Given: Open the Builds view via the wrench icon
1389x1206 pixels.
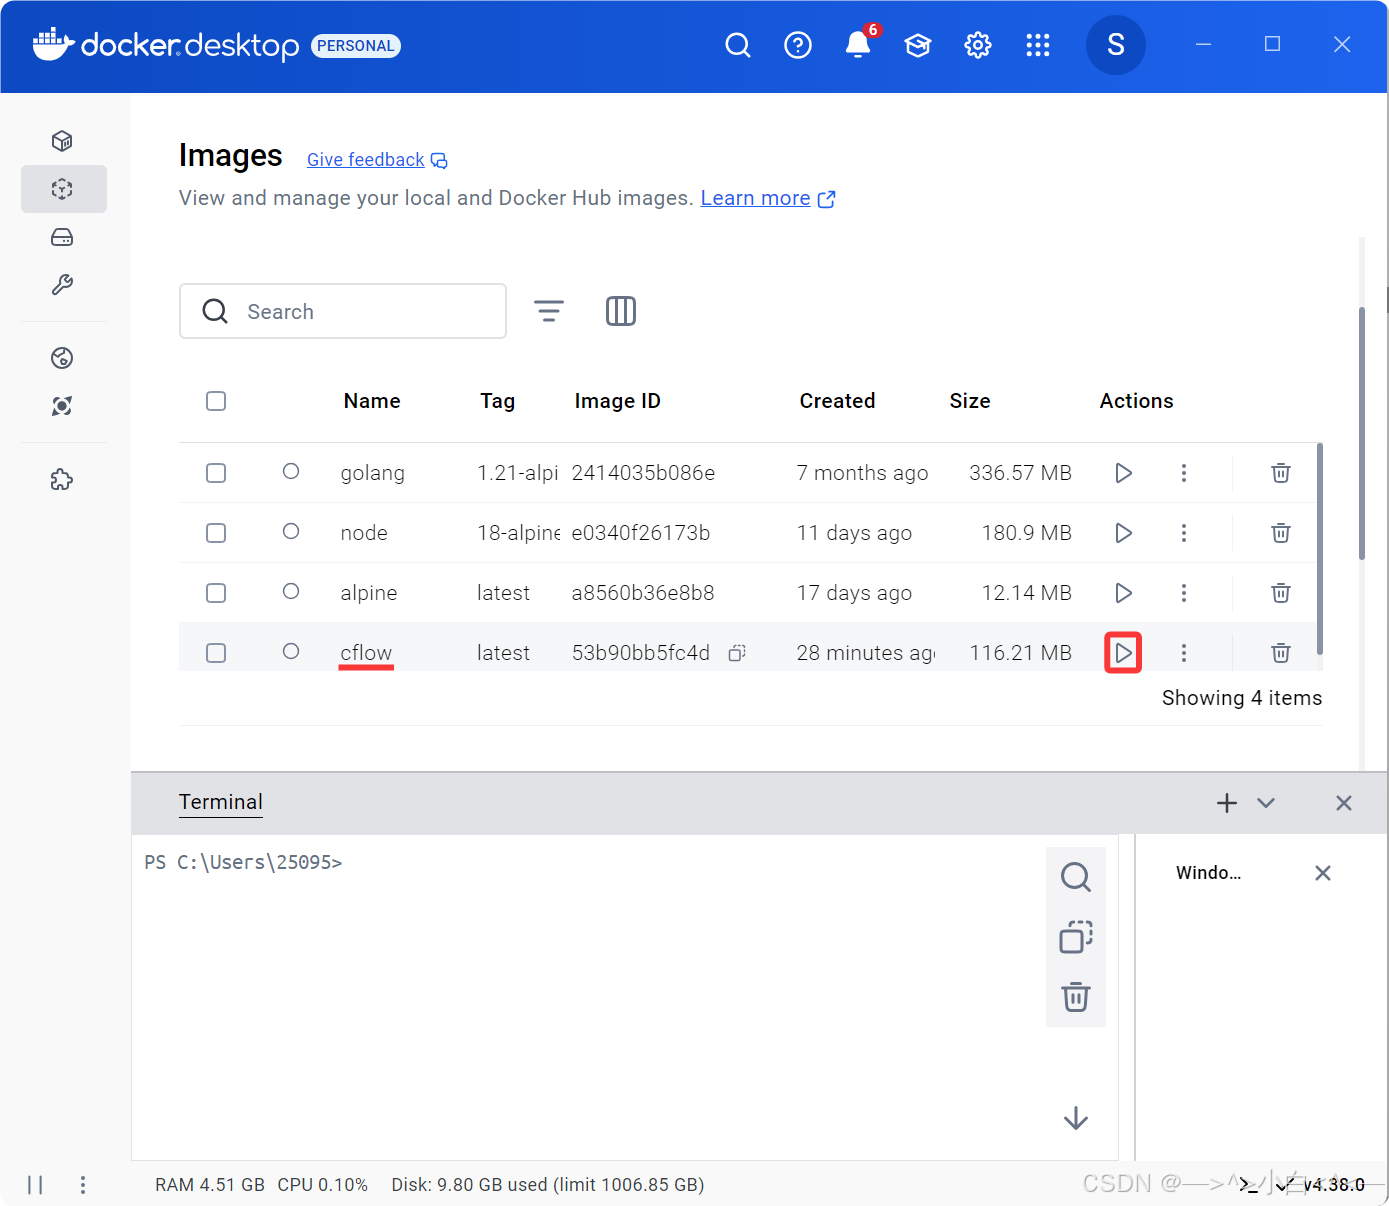Looking at the screenshot, I should [x=62, y=285].
